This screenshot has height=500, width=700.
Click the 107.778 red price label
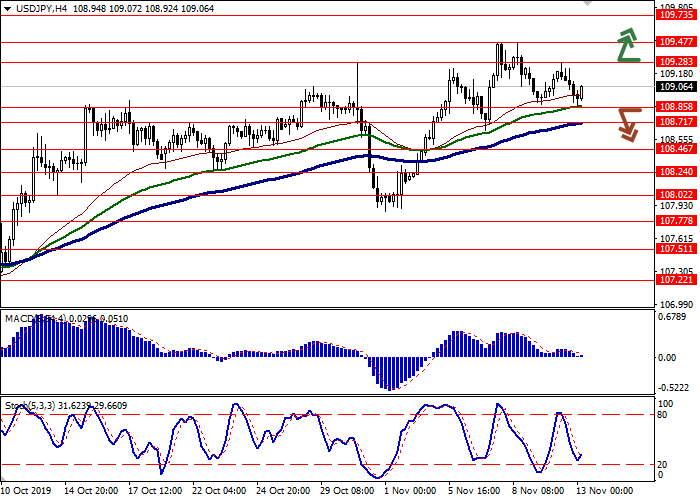coord(676,220)
